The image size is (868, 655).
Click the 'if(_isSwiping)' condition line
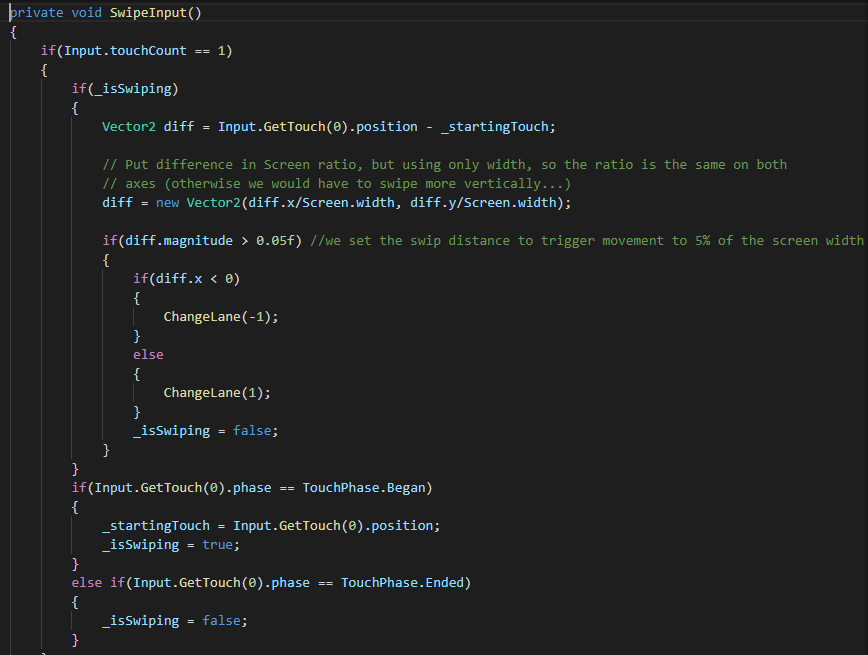[x=125, y=89]
